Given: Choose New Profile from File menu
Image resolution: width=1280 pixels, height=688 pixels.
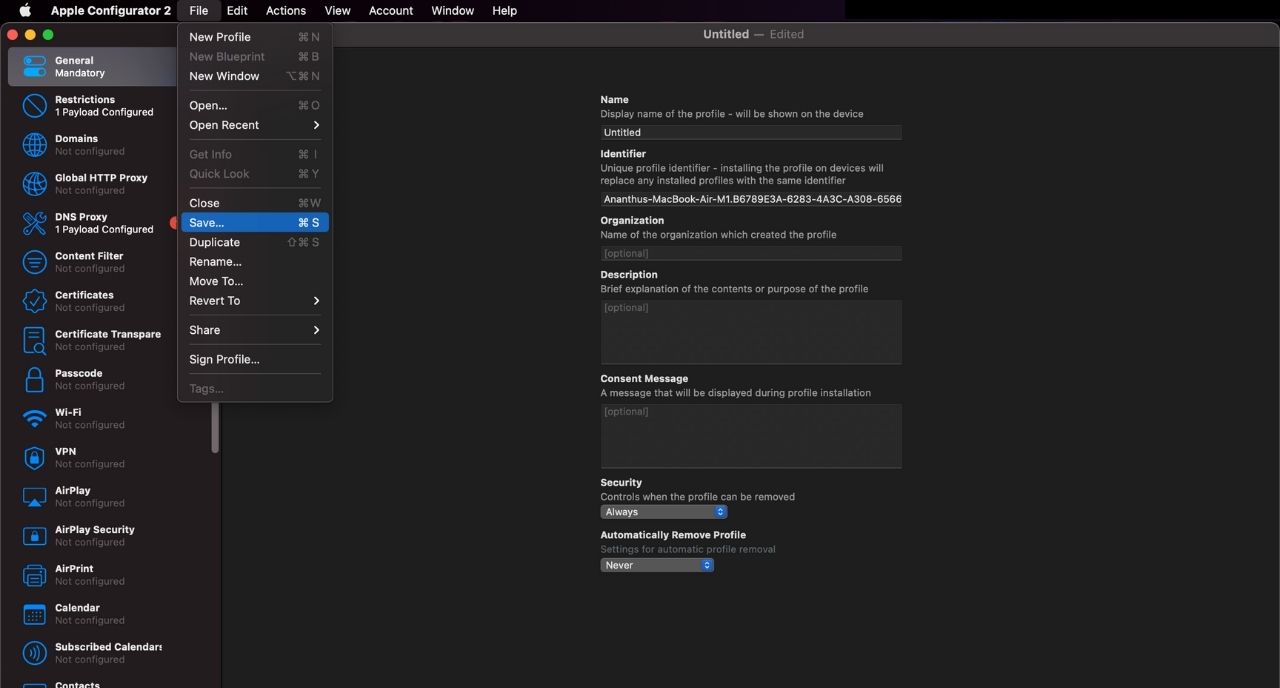Looking at the screenshot, I should tap(255, 37).
